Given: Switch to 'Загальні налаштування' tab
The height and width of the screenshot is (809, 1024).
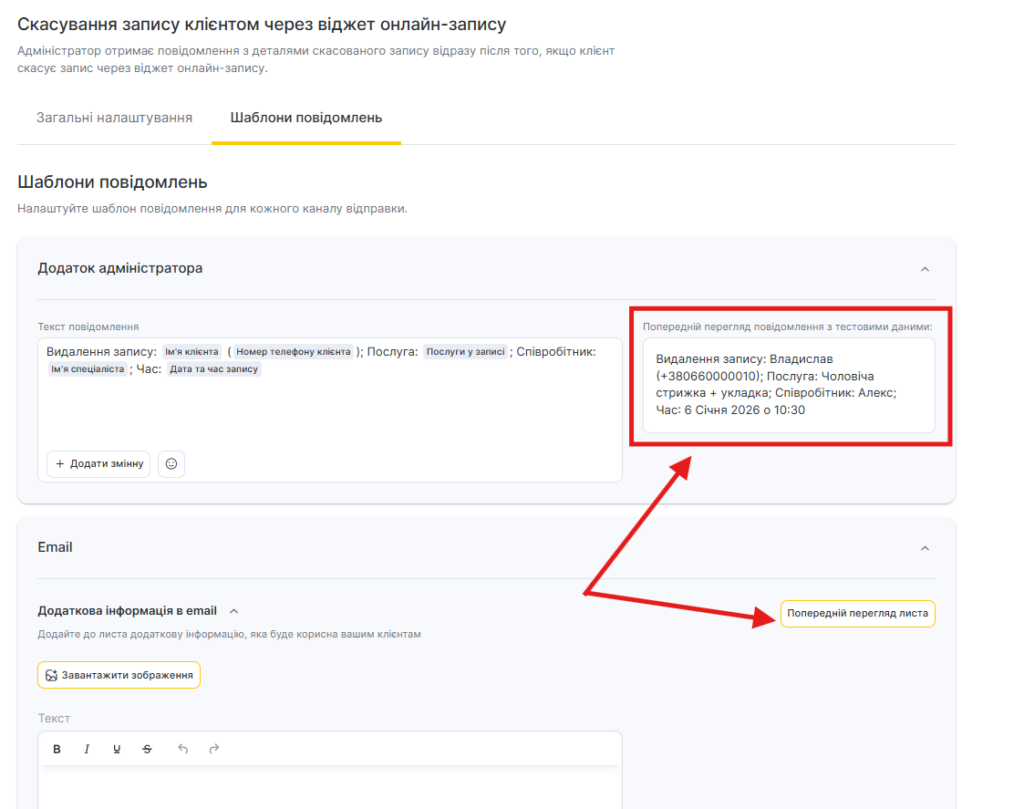Looking at the screenshot, I should [x=114, y=118].
